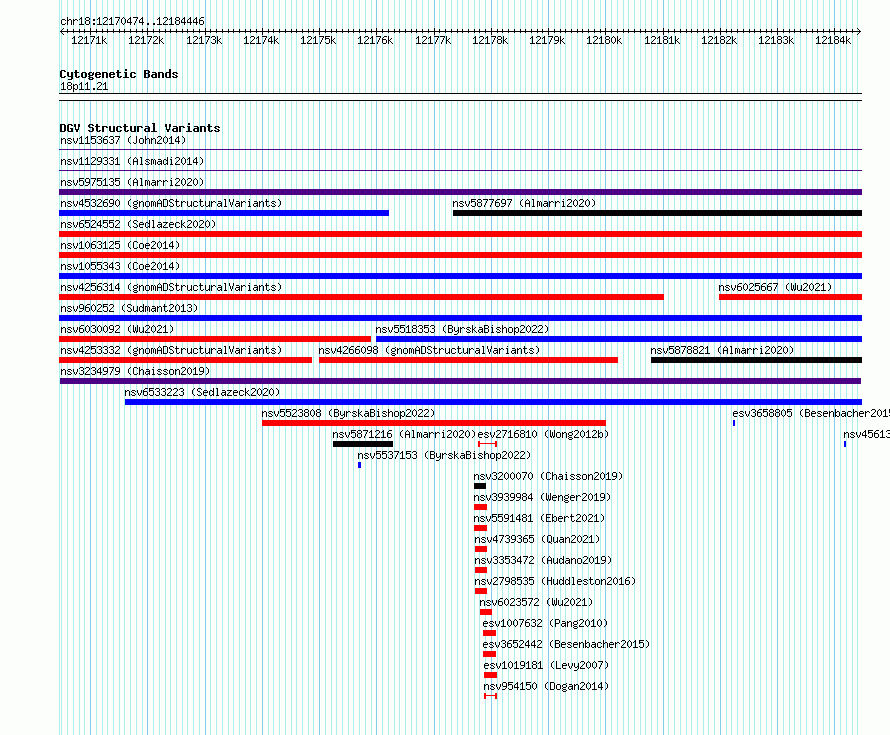Click the red nsv954150 bracket marker

click(490, 696)
